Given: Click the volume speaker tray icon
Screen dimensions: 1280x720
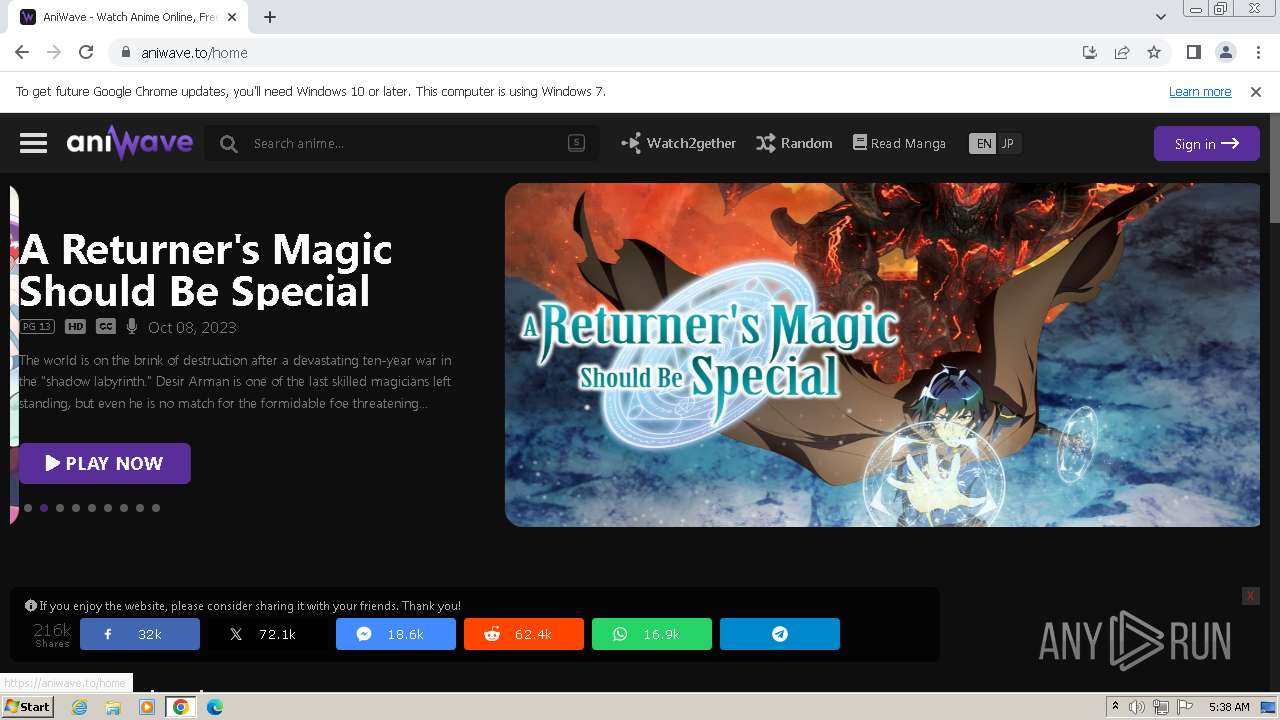Looking at the screenshot, I should [x=1137, y=707].
